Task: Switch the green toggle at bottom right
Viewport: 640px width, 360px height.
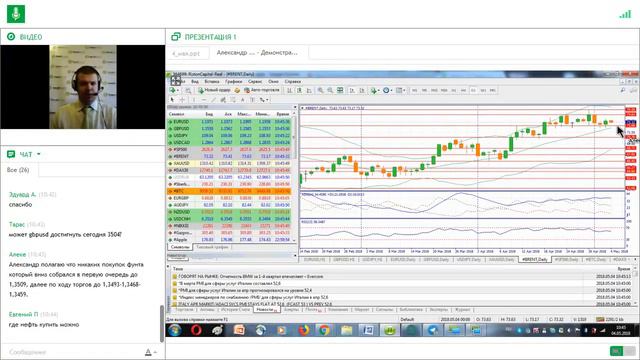Action: tap(623, 351)
